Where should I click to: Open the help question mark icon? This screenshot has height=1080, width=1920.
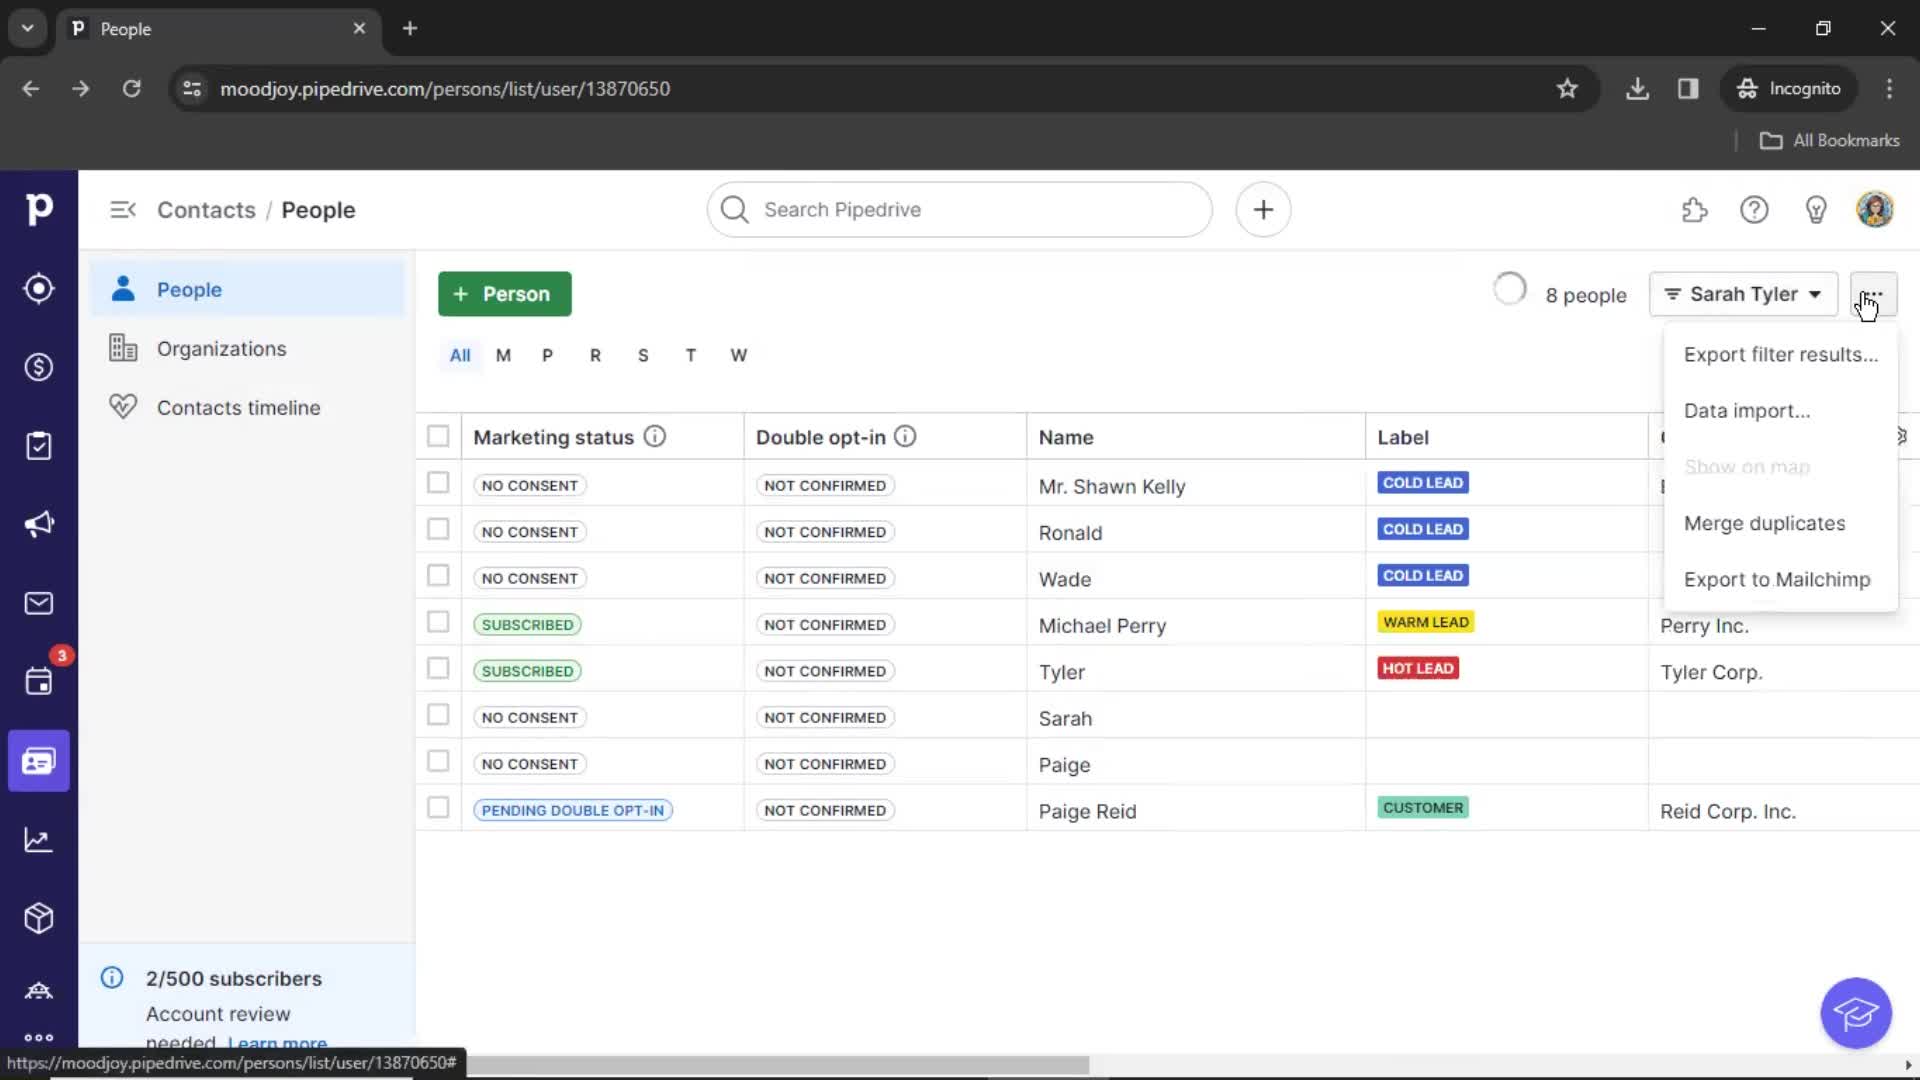click(x=1754, y=210)
